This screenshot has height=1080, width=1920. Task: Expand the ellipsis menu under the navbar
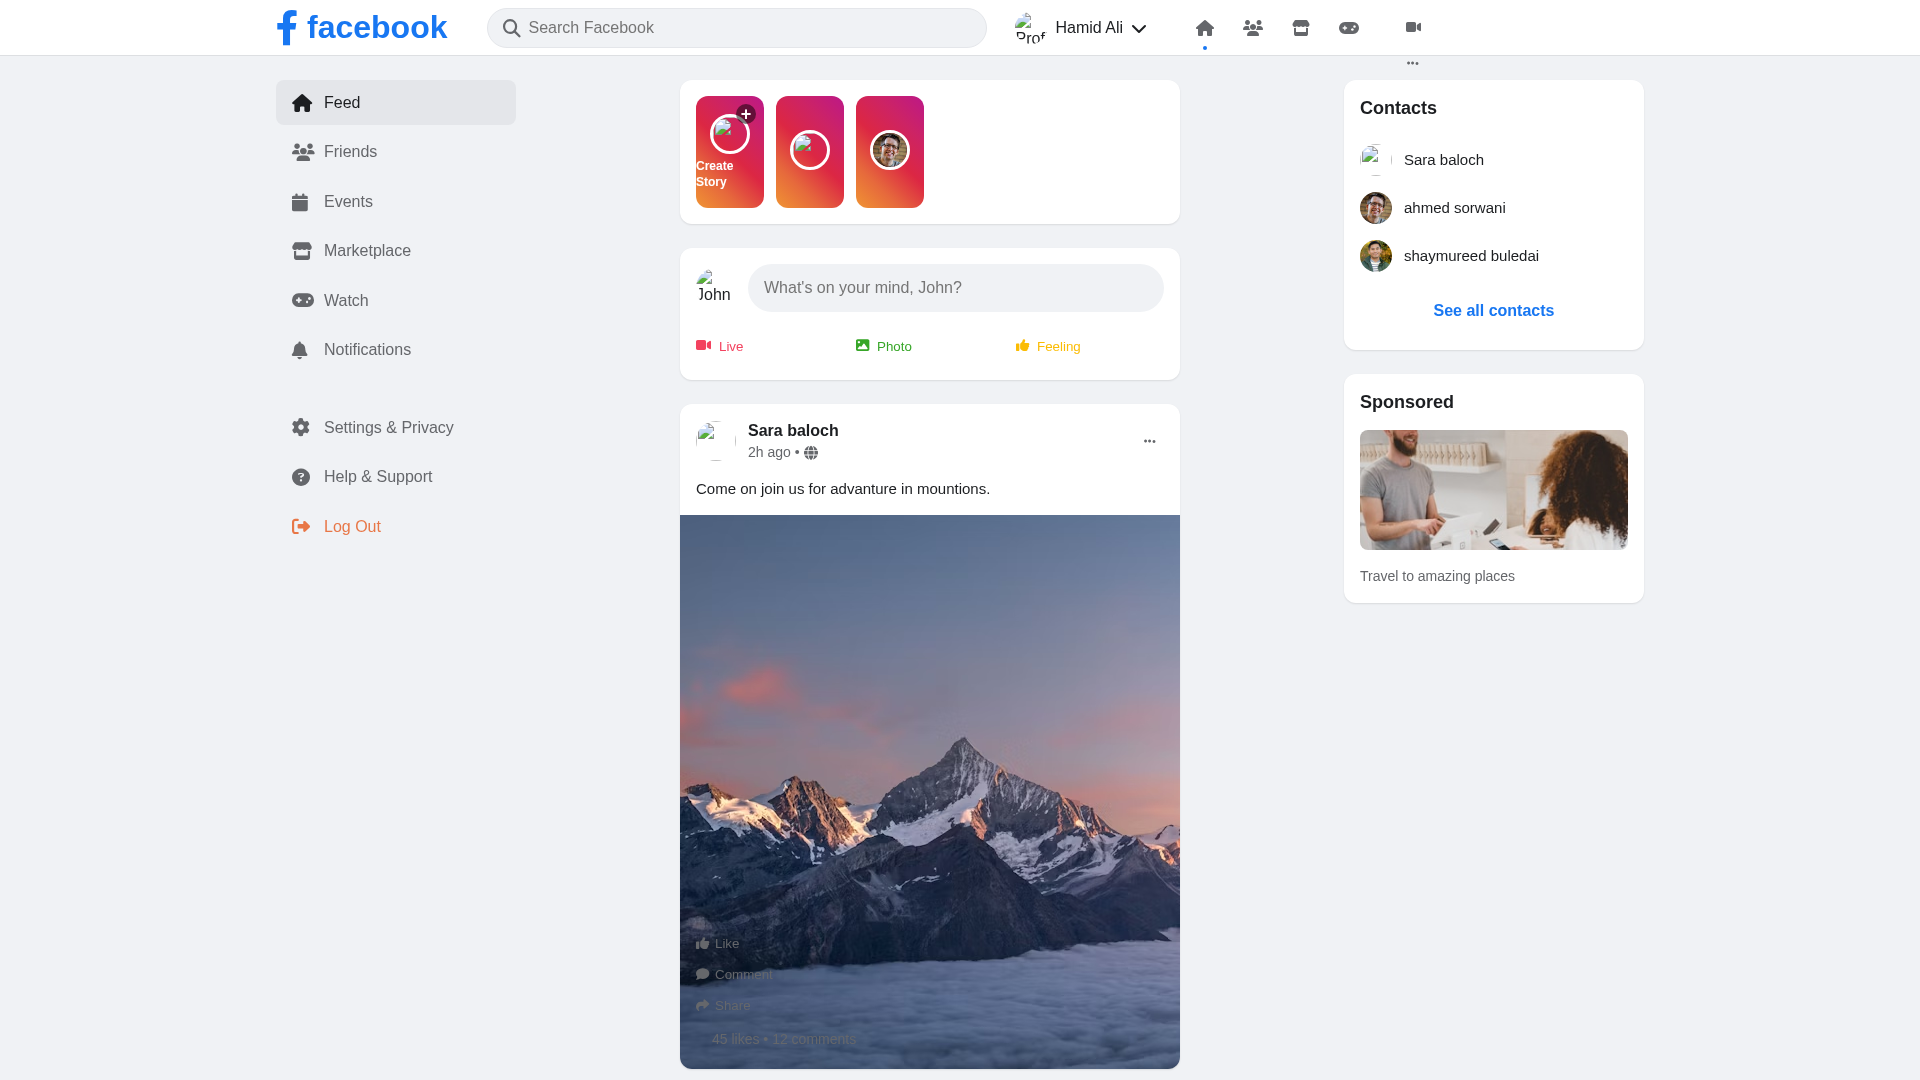(1413, 62)
